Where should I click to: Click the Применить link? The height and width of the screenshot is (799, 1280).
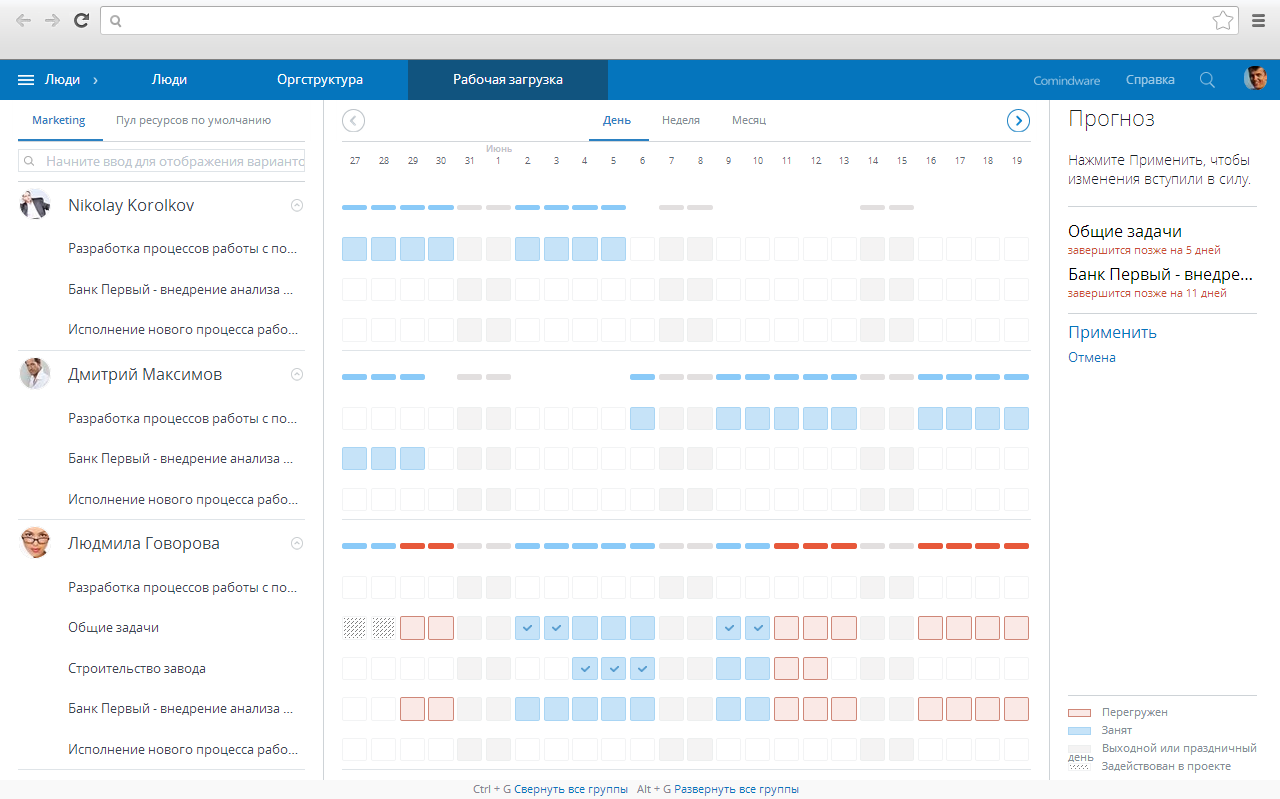pos(1112,332)
